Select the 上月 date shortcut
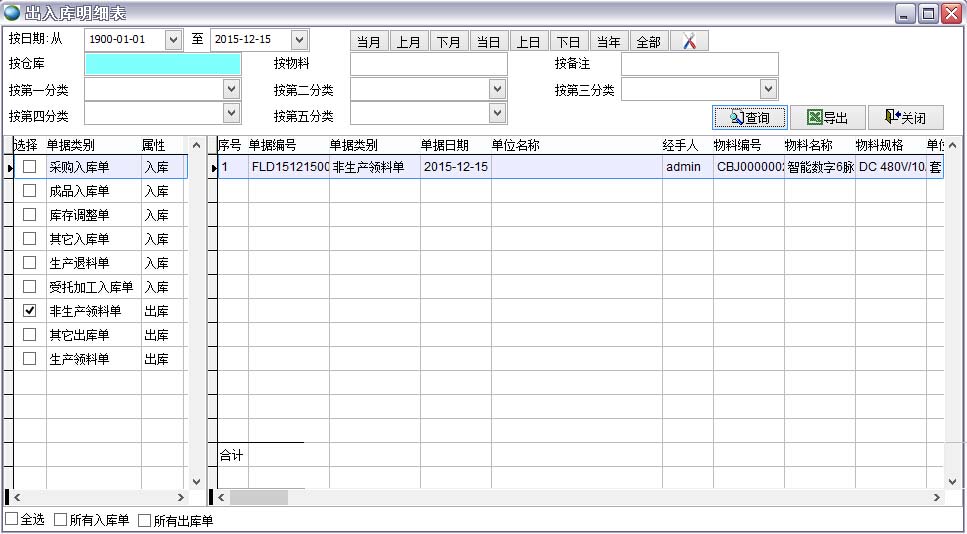967x534 pixels. pyautogui.click(x=408, y=41)
